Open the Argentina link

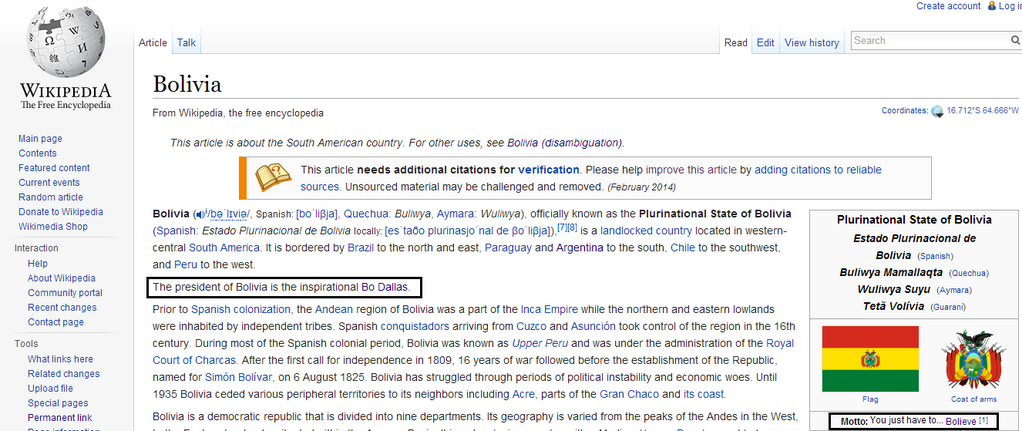(x=581, y=248)
